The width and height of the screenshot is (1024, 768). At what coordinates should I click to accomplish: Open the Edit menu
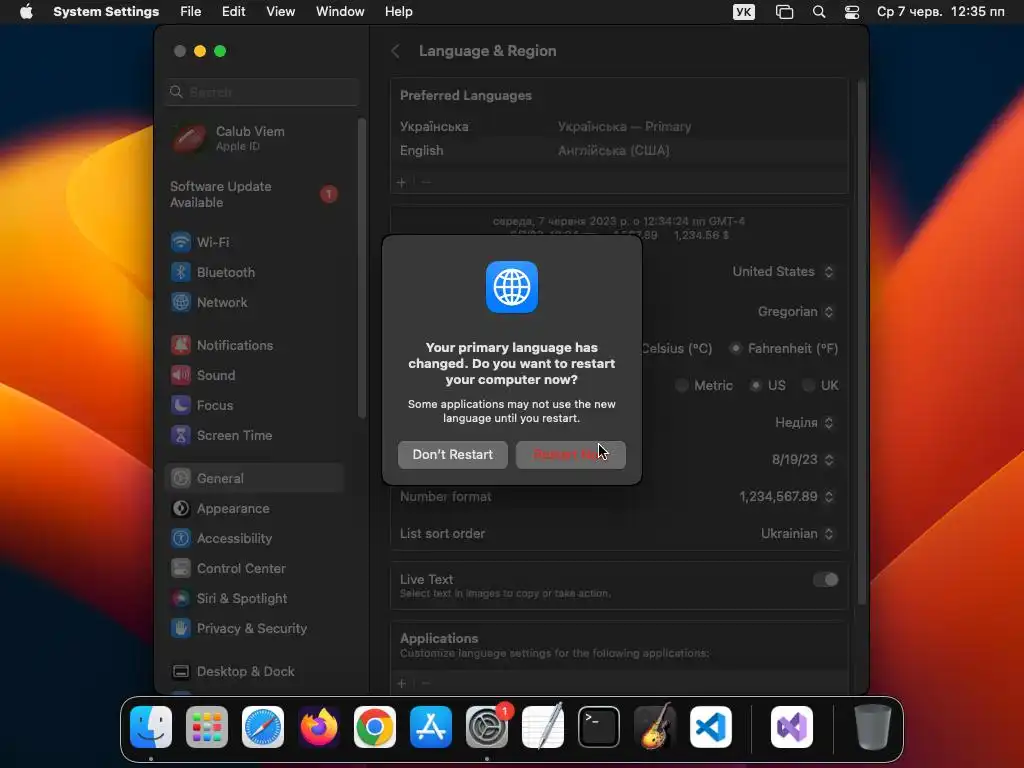233,12
